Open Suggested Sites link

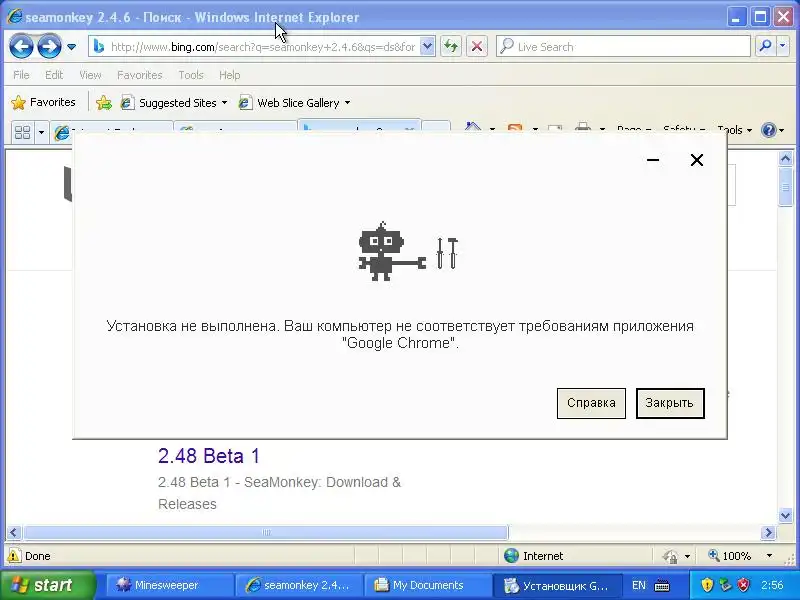[168, 103]
